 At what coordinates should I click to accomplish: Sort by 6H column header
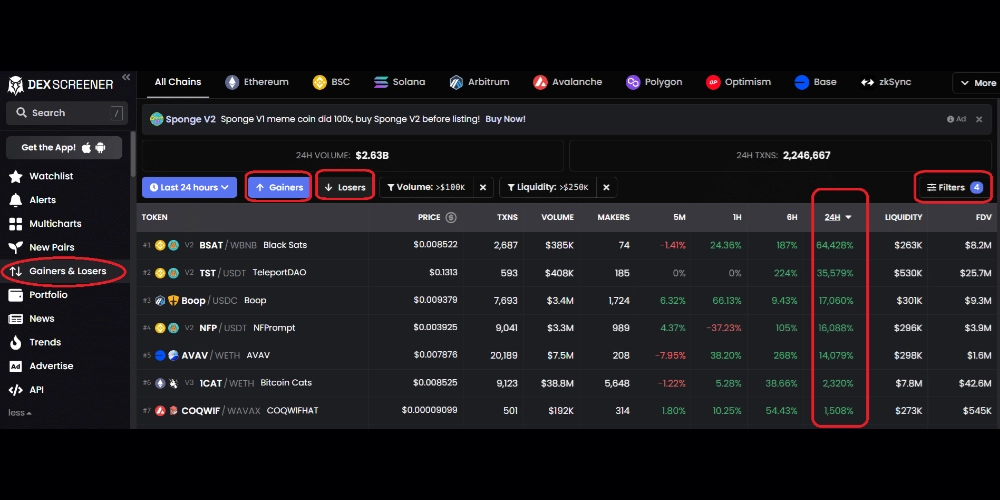[791, 217]
